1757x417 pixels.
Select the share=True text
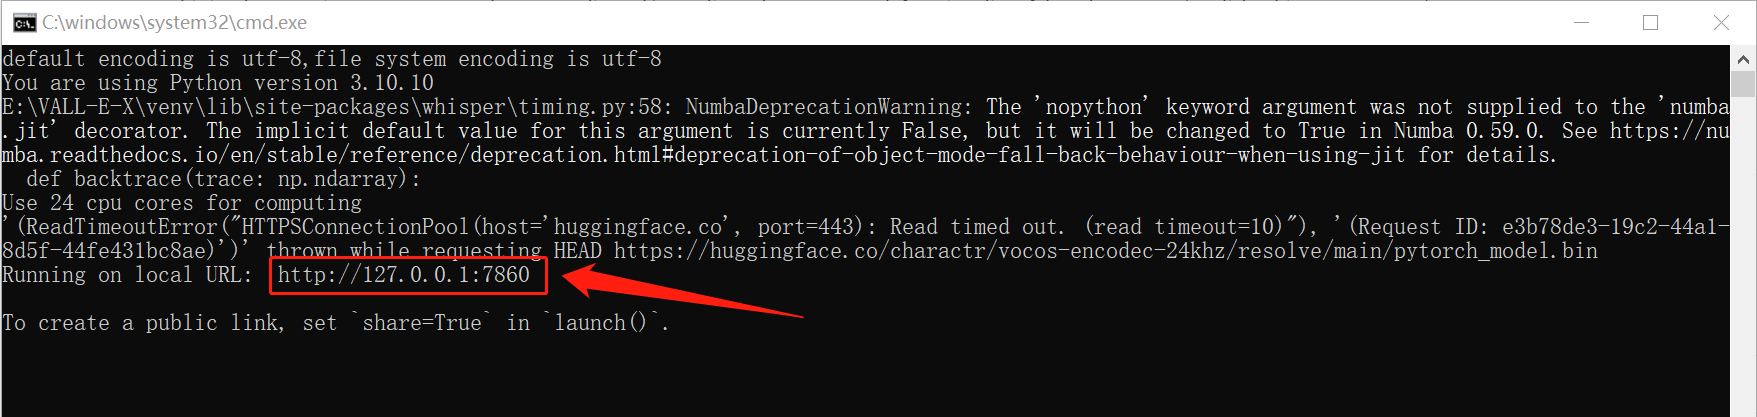pos(421,323)
